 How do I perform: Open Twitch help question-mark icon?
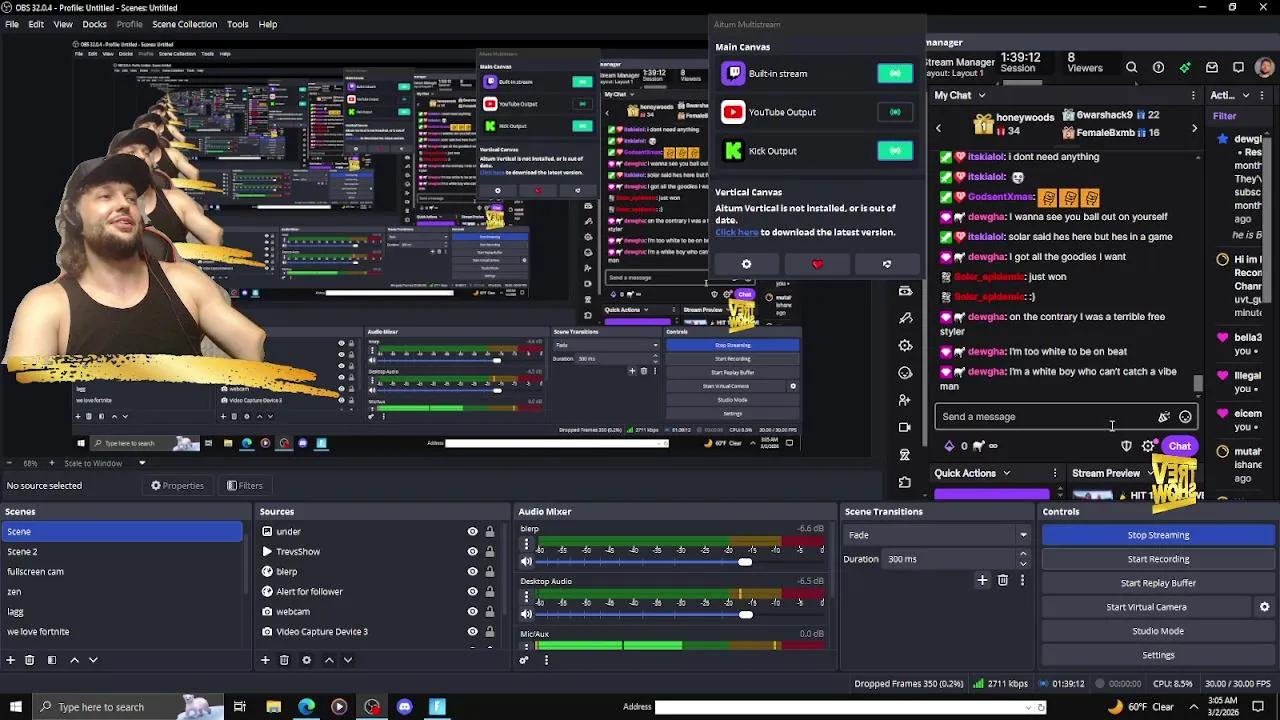click(1158, 68)
